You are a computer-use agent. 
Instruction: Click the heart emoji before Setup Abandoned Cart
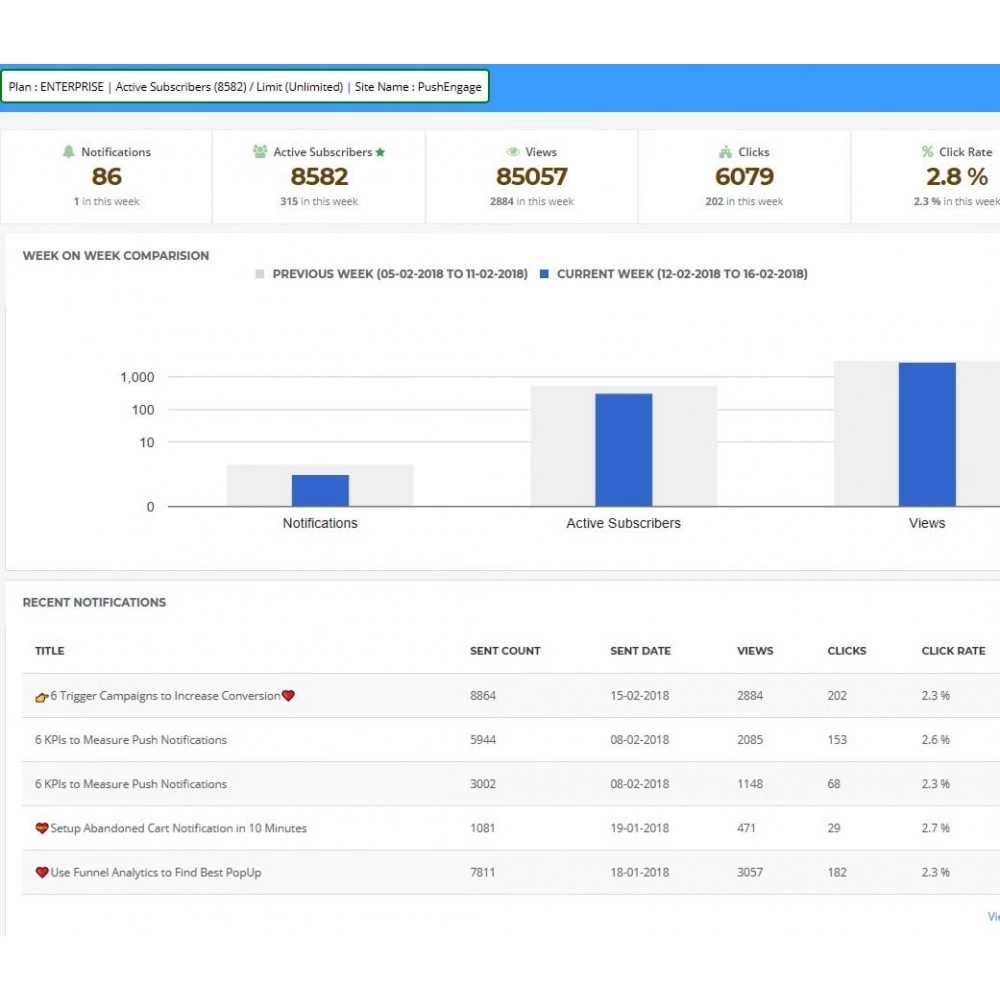click(41, 828)
